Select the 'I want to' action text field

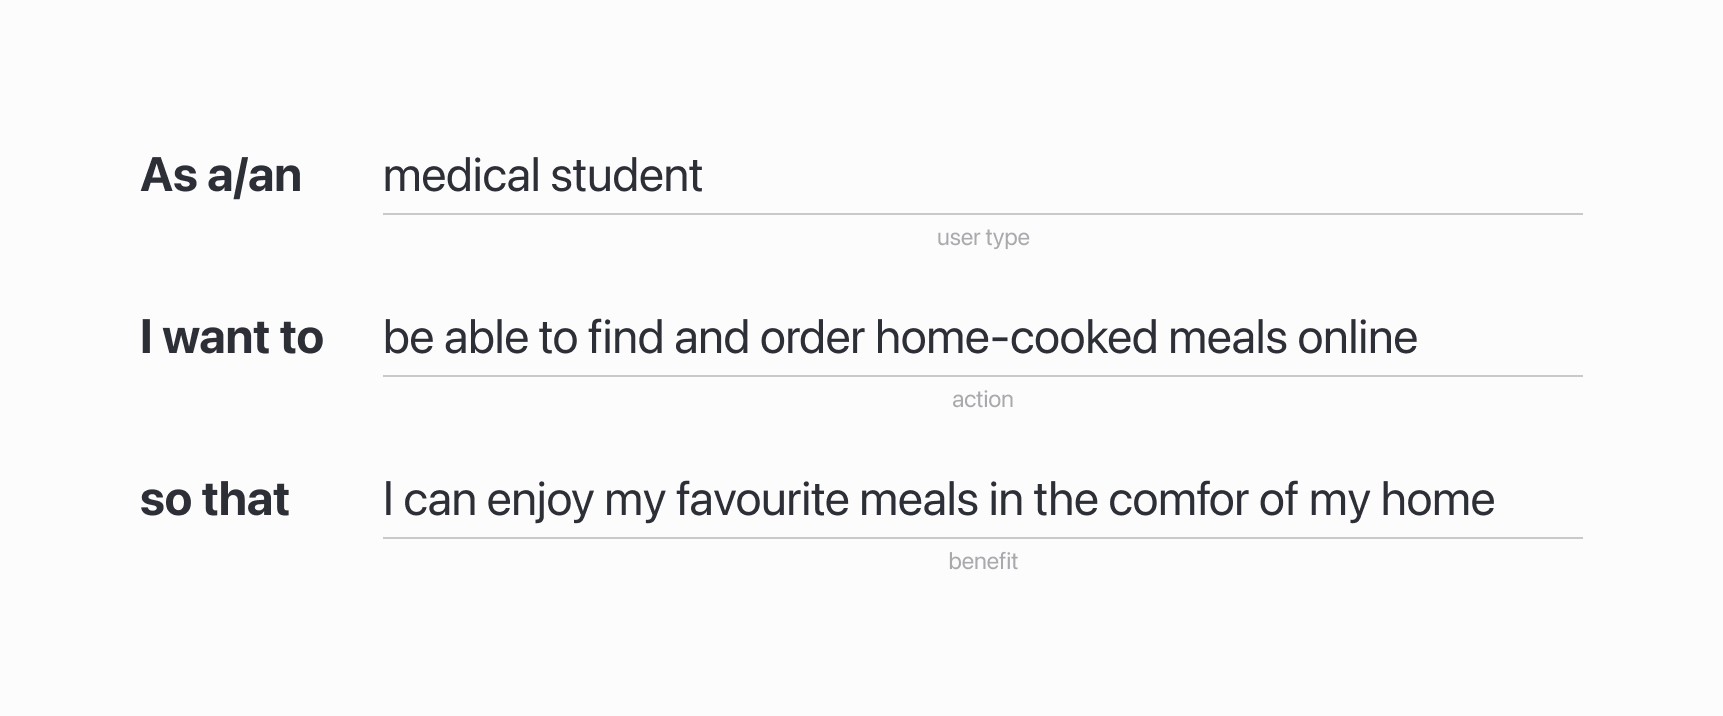[980, 339]
